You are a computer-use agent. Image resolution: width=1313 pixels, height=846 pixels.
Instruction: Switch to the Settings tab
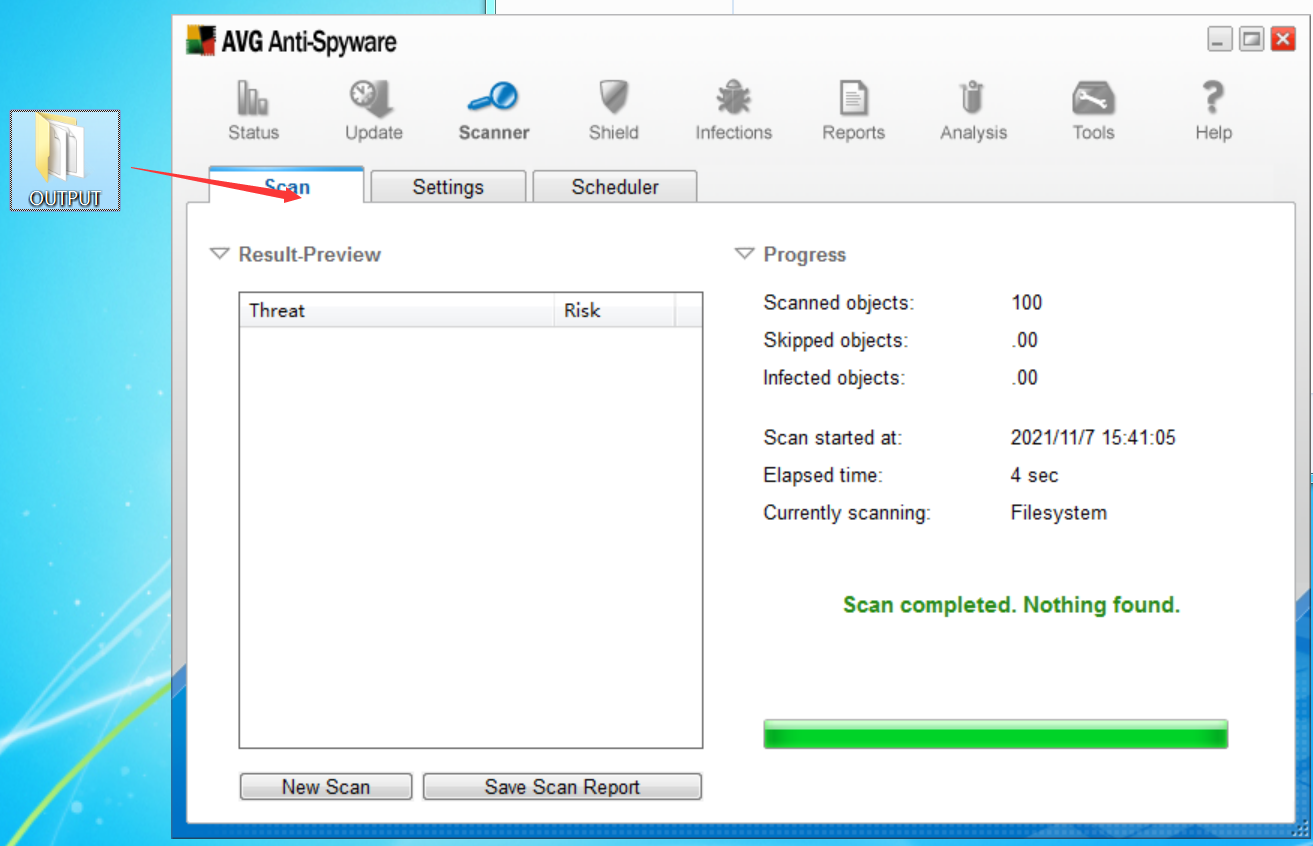448,187
